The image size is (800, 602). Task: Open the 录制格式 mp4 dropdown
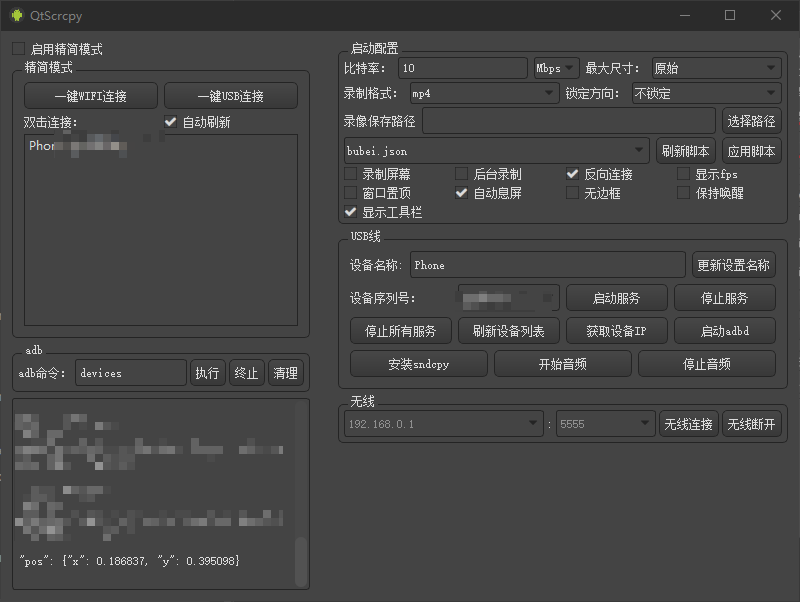click(484, 94)
